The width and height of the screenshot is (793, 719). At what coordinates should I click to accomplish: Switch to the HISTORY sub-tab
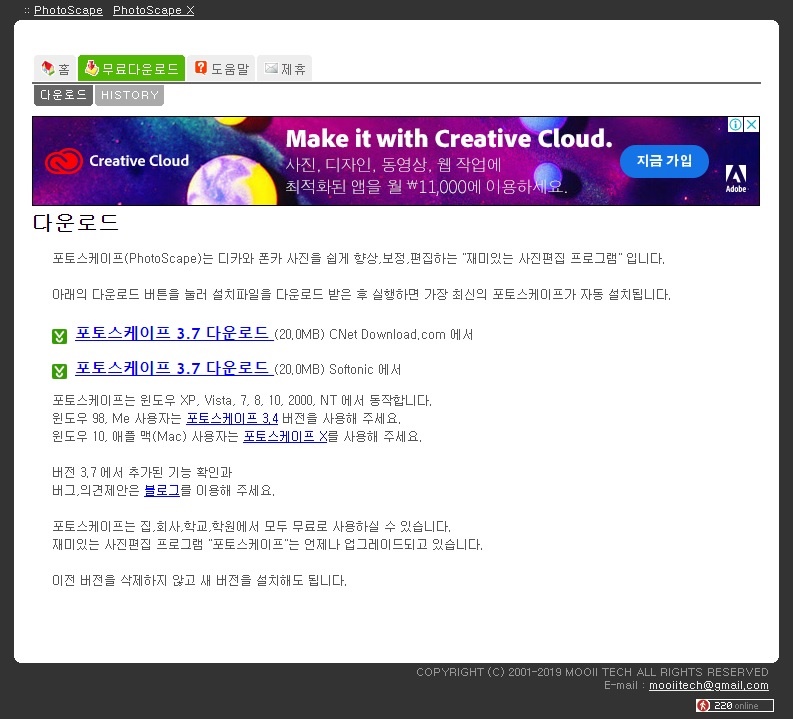pyautogui.click(x=129, y=95)
